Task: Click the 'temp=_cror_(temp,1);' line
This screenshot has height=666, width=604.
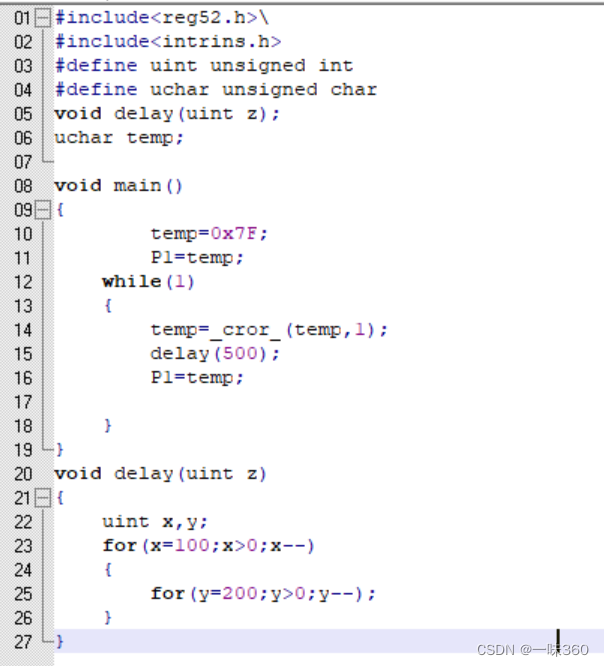Action: click(x=269, y=330)
